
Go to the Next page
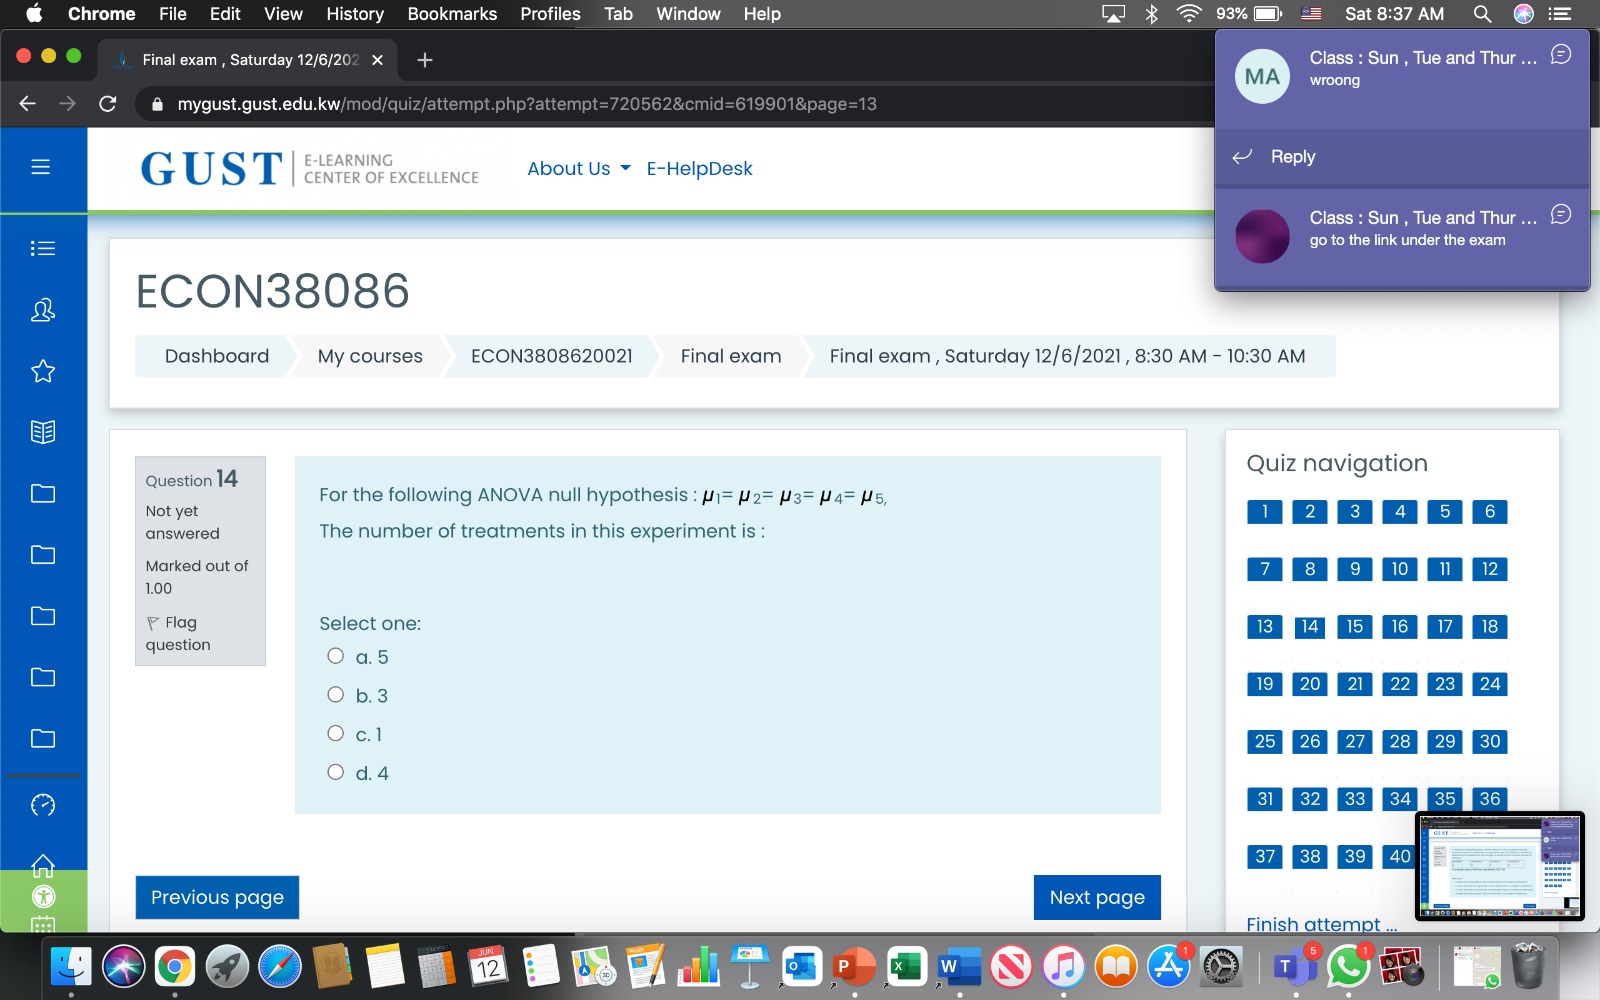(1097, 897)
